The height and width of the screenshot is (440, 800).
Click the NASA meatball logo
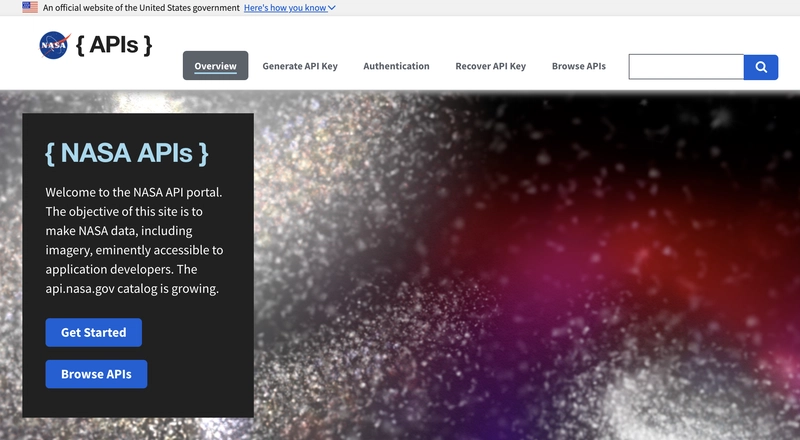coord(55,45)
